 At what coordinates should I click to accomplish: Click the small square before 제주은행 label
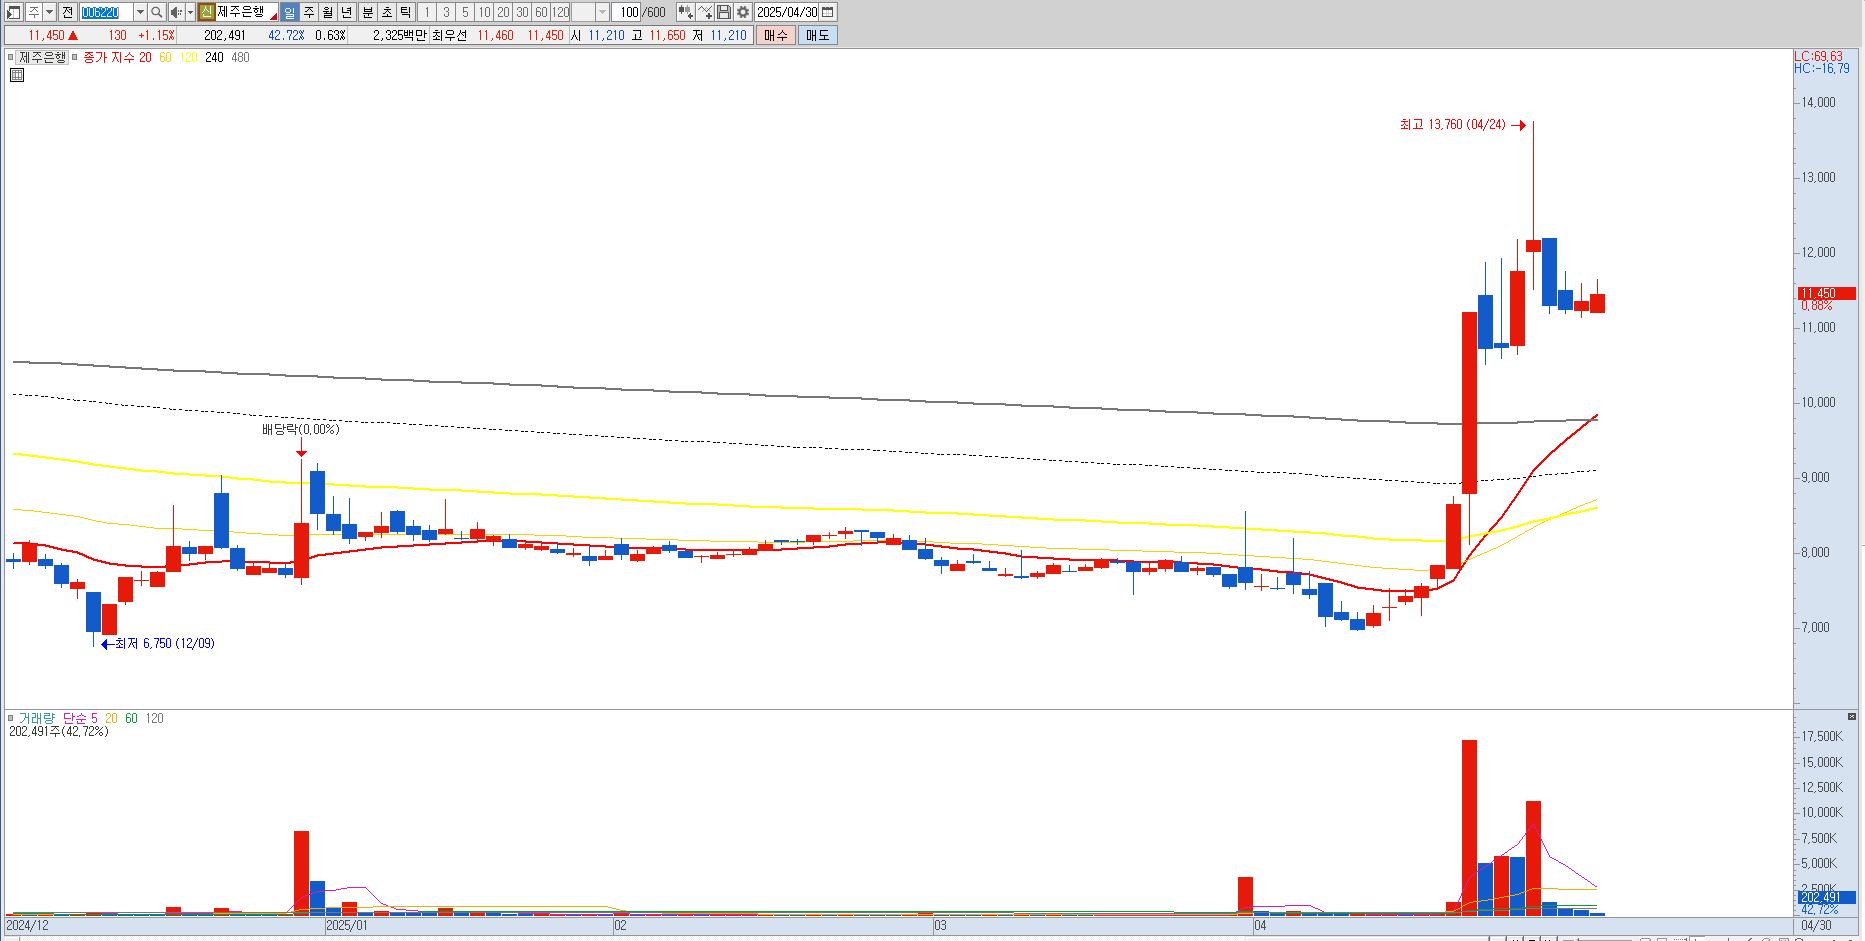pyautogui.click(x=10, y=57)
